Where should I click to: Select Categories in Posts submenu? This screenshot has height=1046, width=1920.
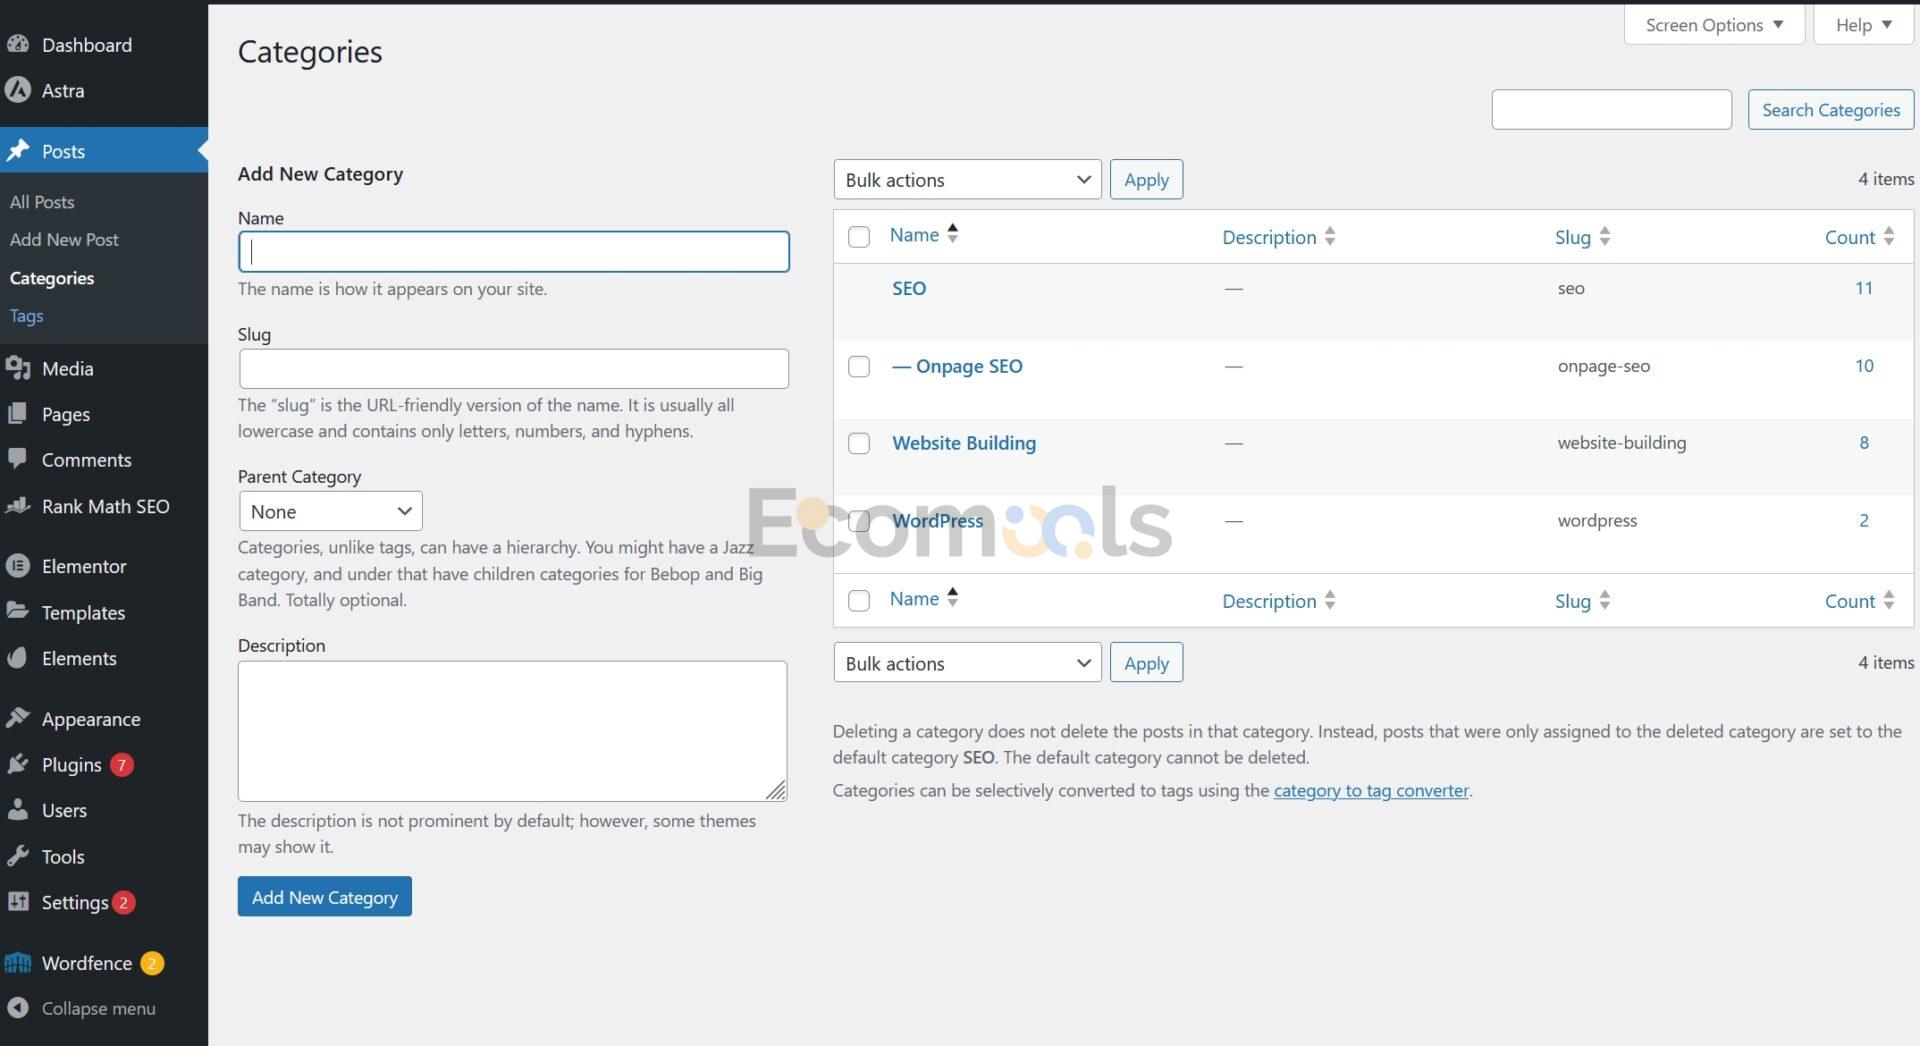point(52,278)
